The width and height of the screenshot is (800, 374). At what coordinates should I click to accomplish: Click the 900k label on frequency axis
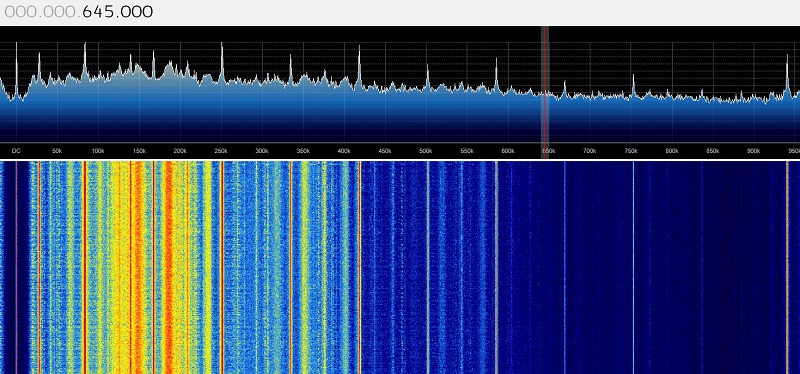pyautogui.click(x=754, y=151)
